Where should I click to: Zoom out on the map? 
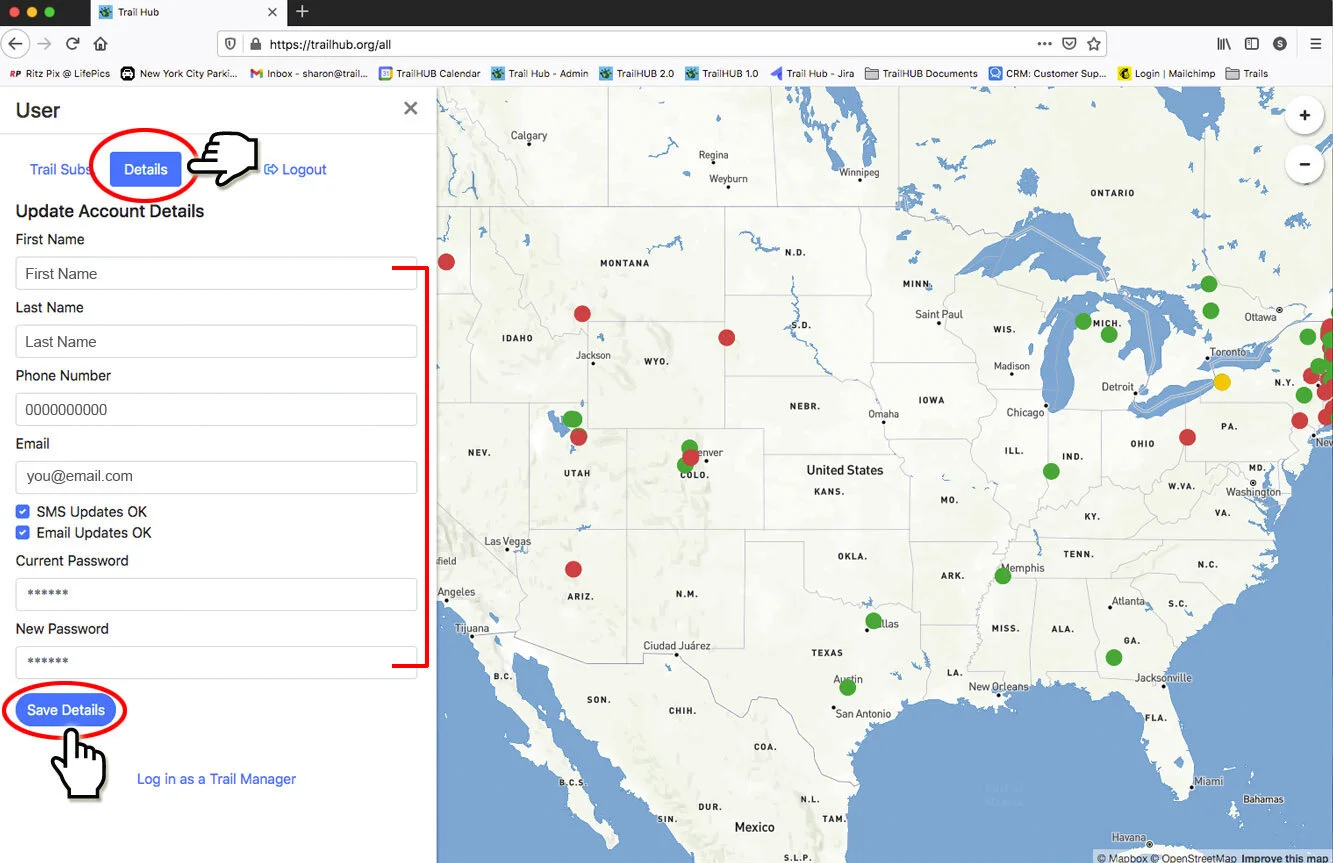tap(1304, 164)
